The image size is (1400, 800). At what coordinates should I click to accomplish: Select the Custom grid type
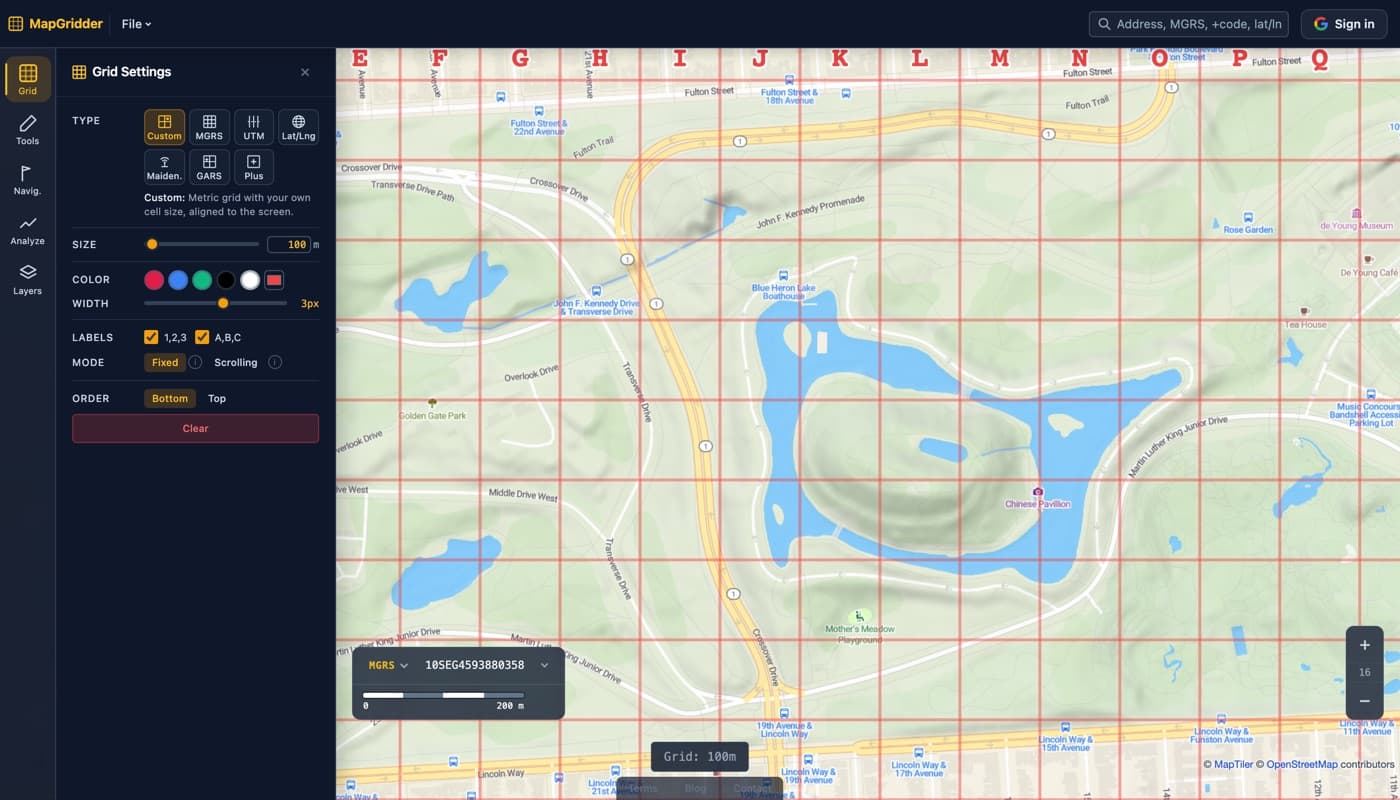click(x=164, y=127)
